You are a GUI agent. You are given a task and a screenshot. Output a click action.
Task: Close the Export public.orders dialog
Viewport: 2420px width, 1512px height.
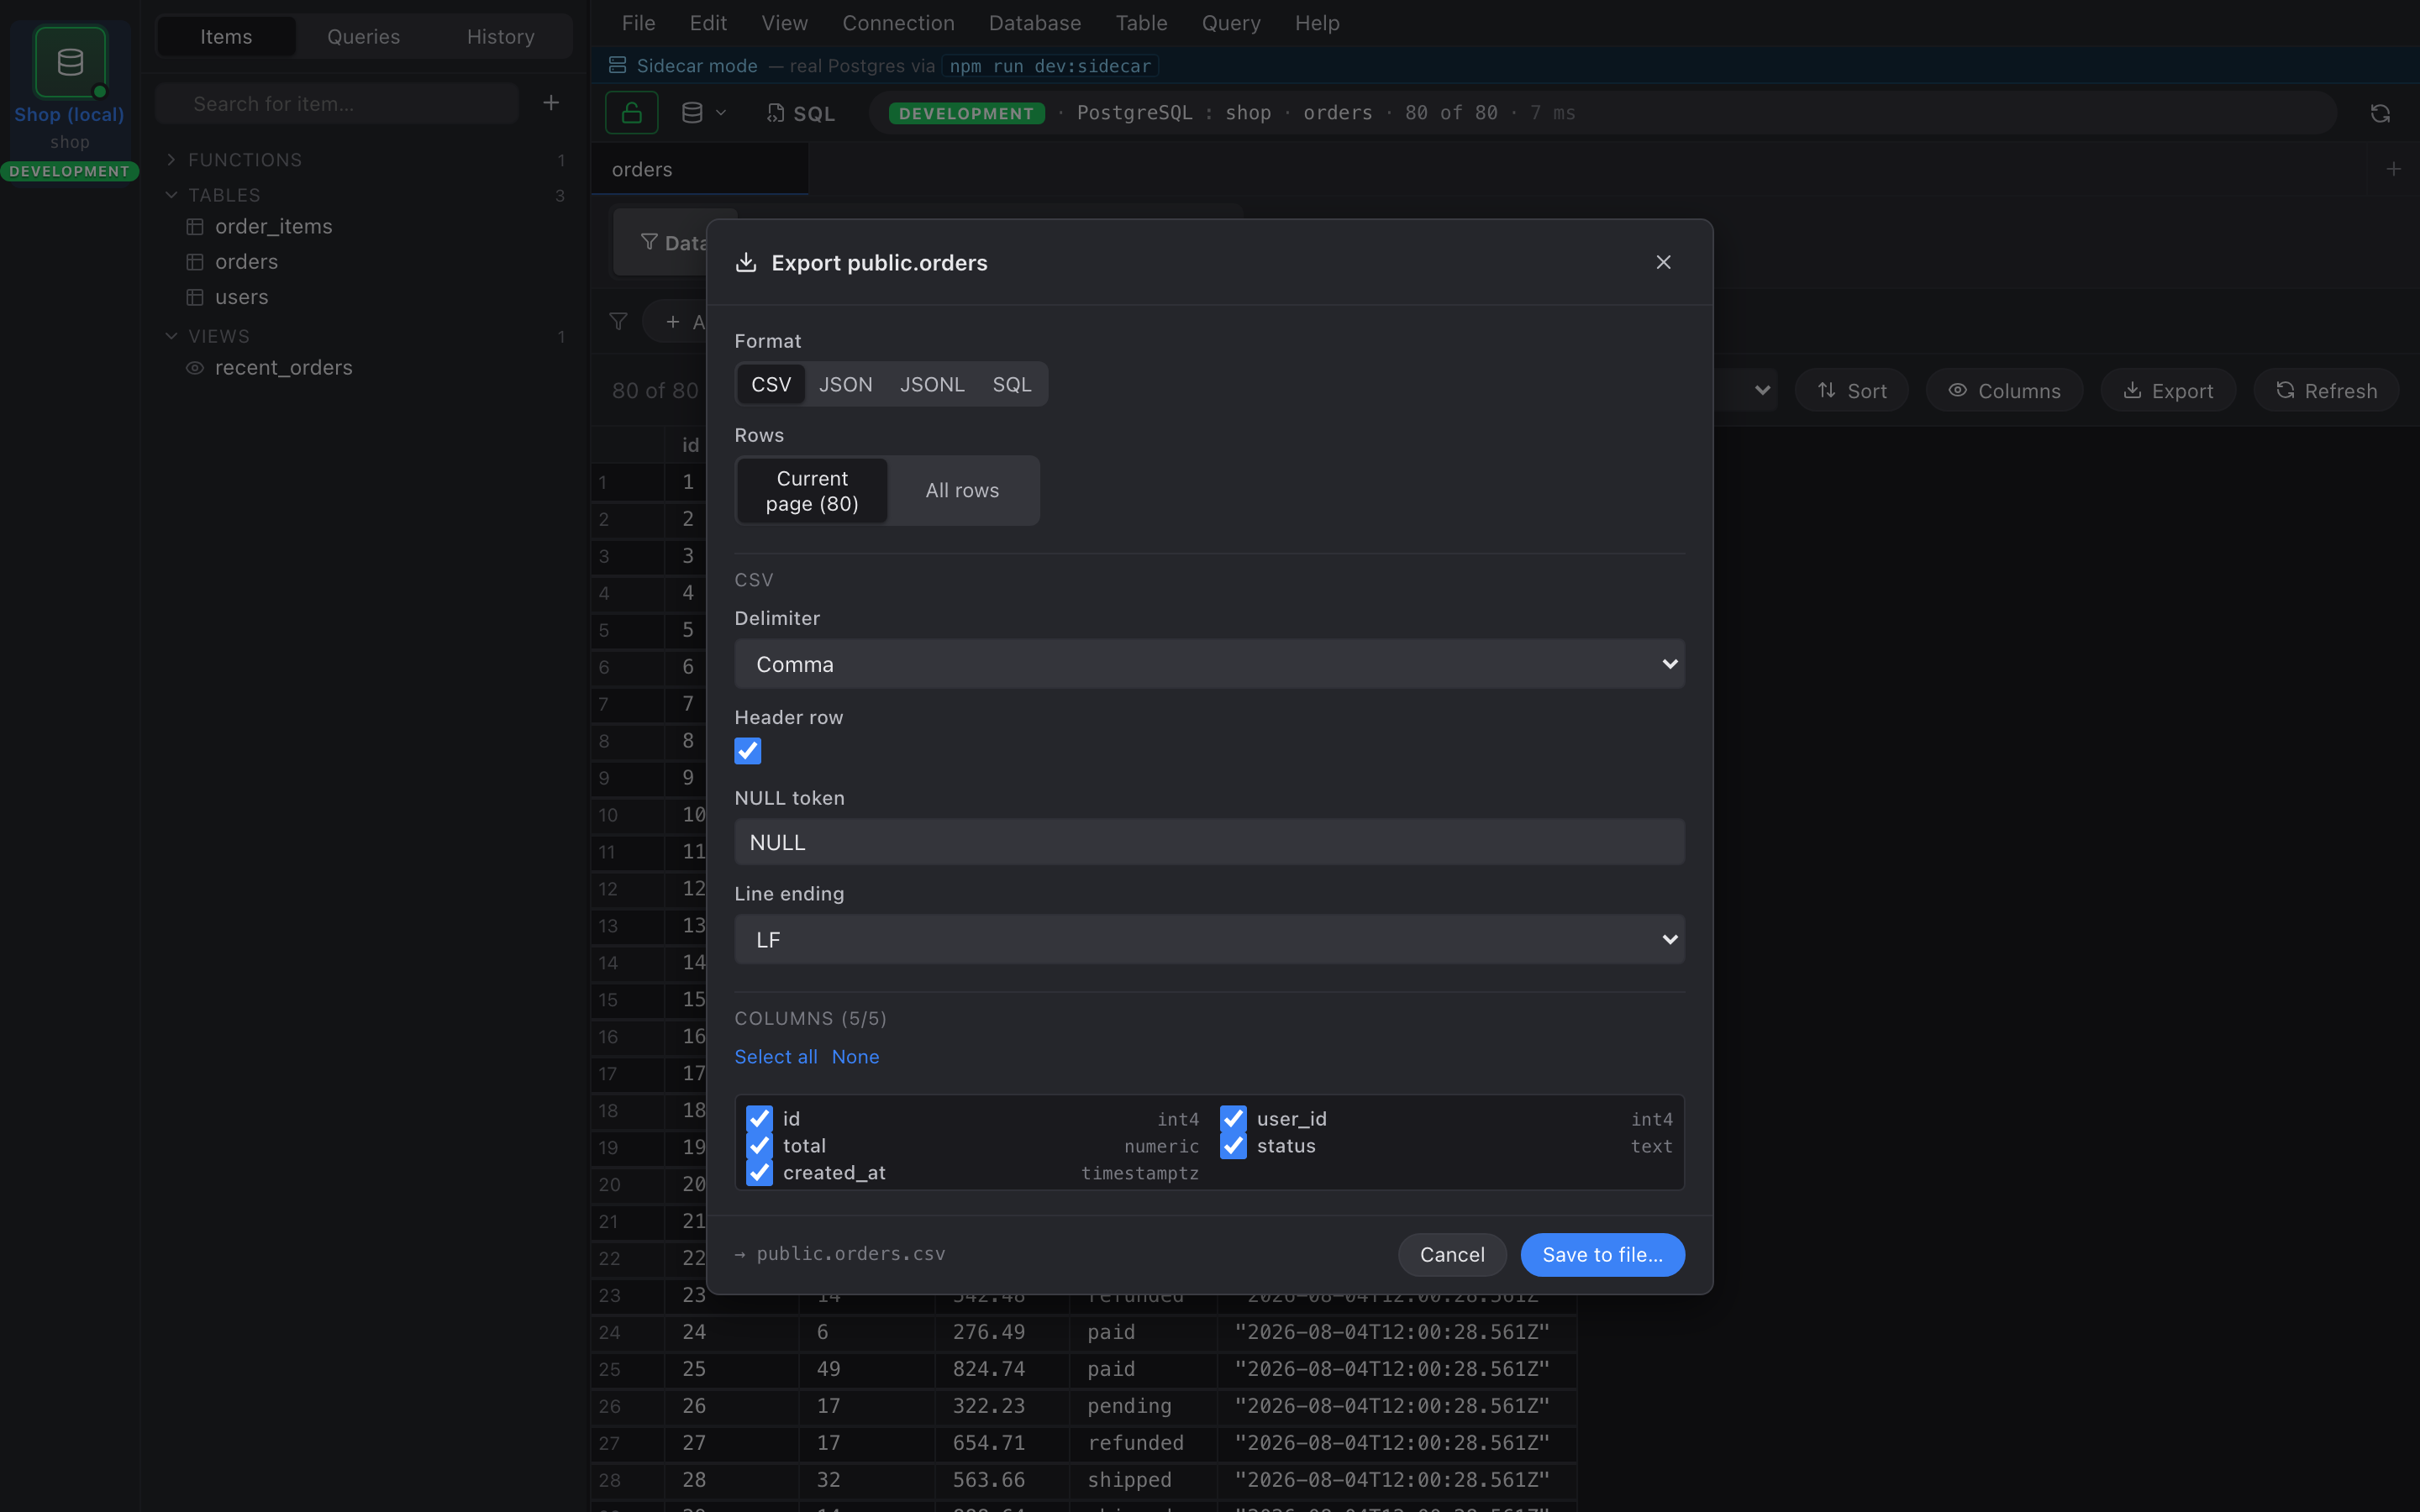pos(1663,262)
